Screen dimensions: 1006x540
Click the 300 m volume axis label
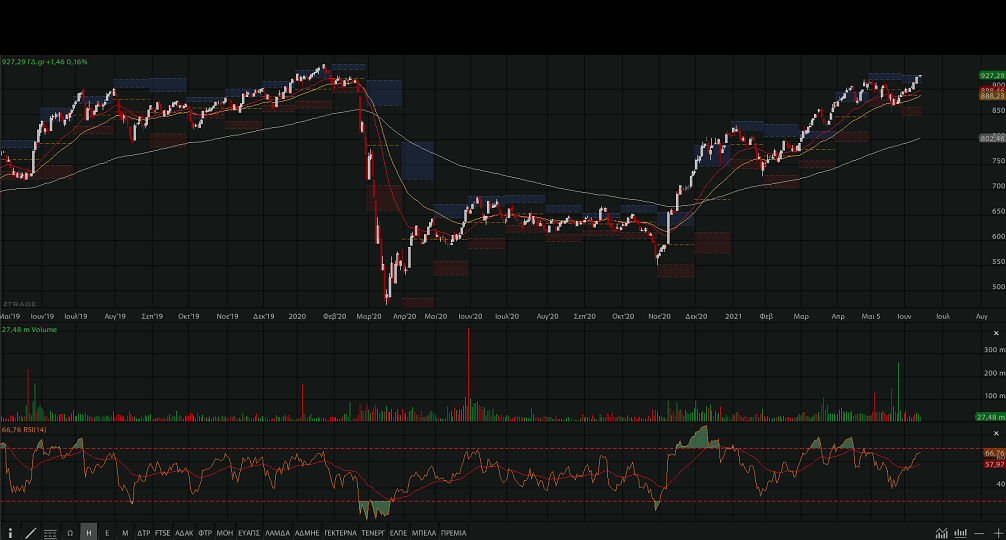994,350
